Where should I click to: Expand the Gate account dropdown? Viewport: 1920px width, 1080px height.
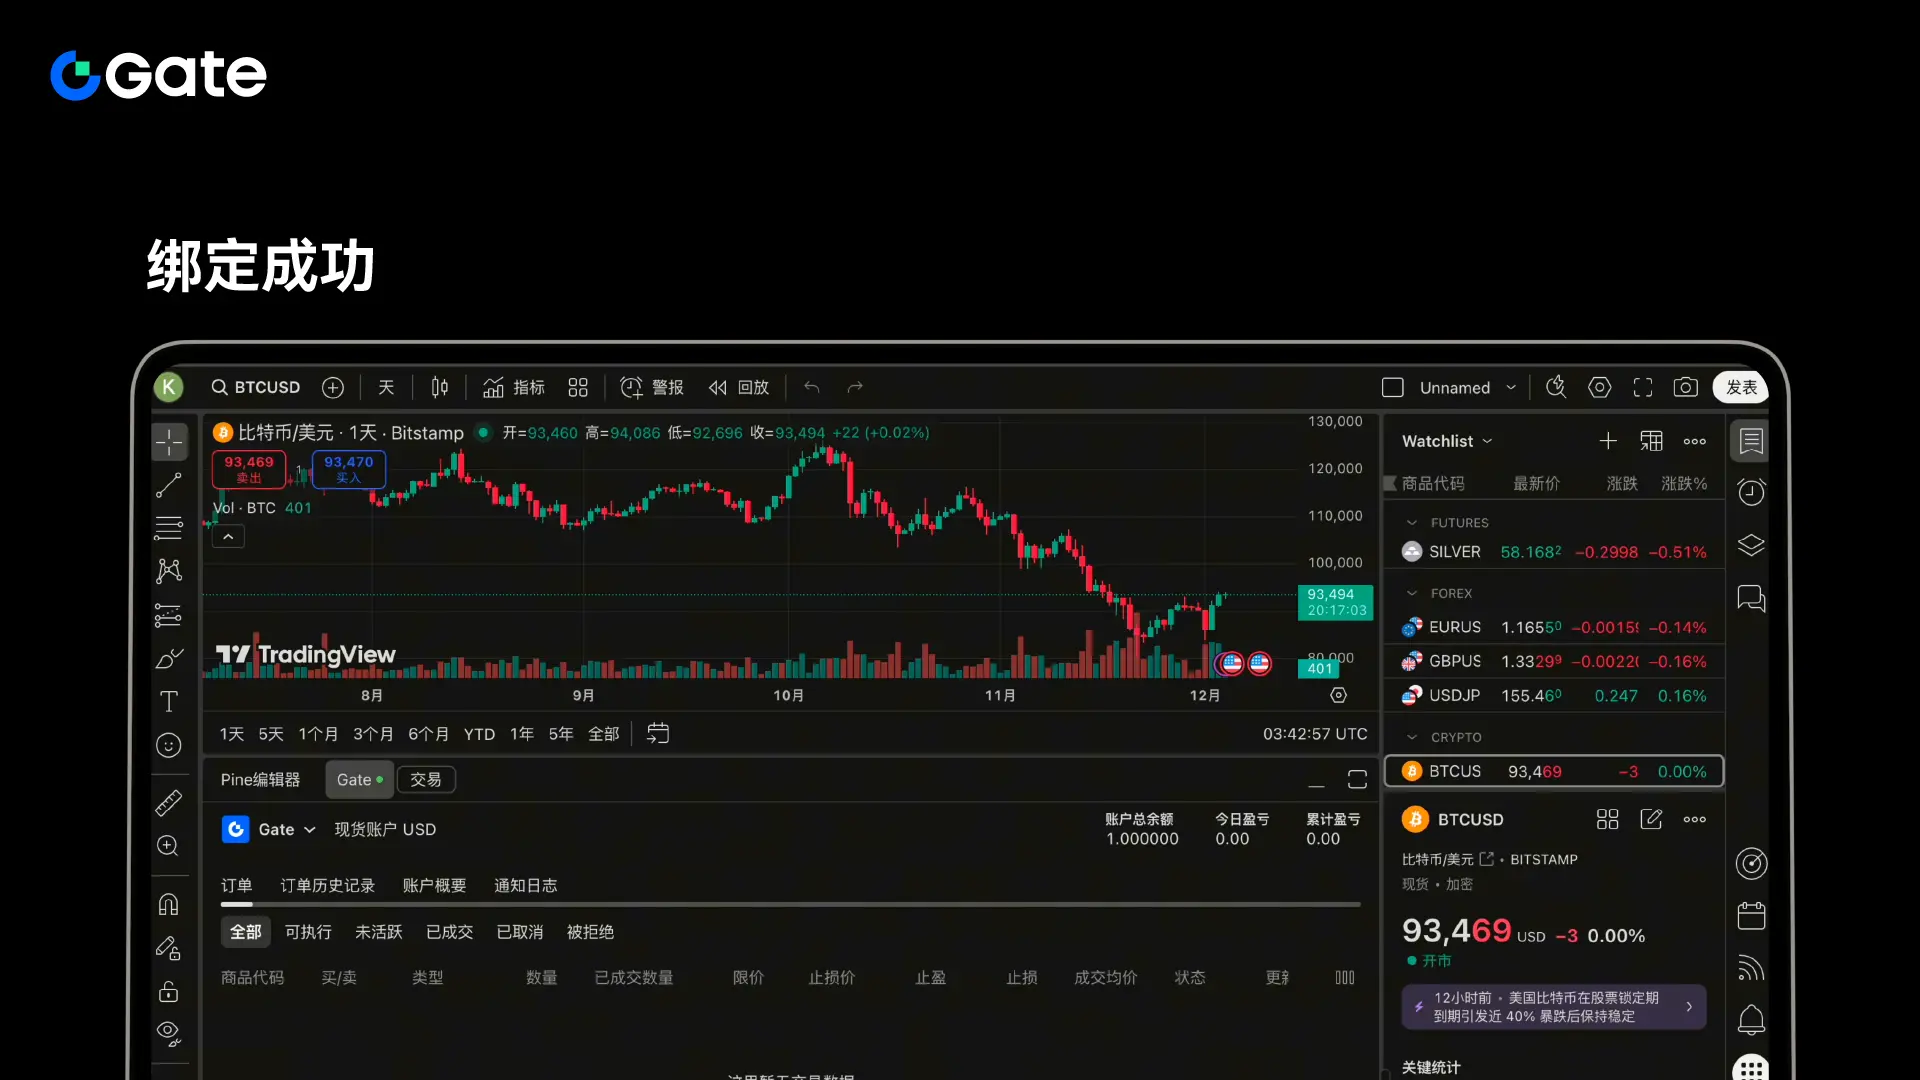tap(309, 830)
